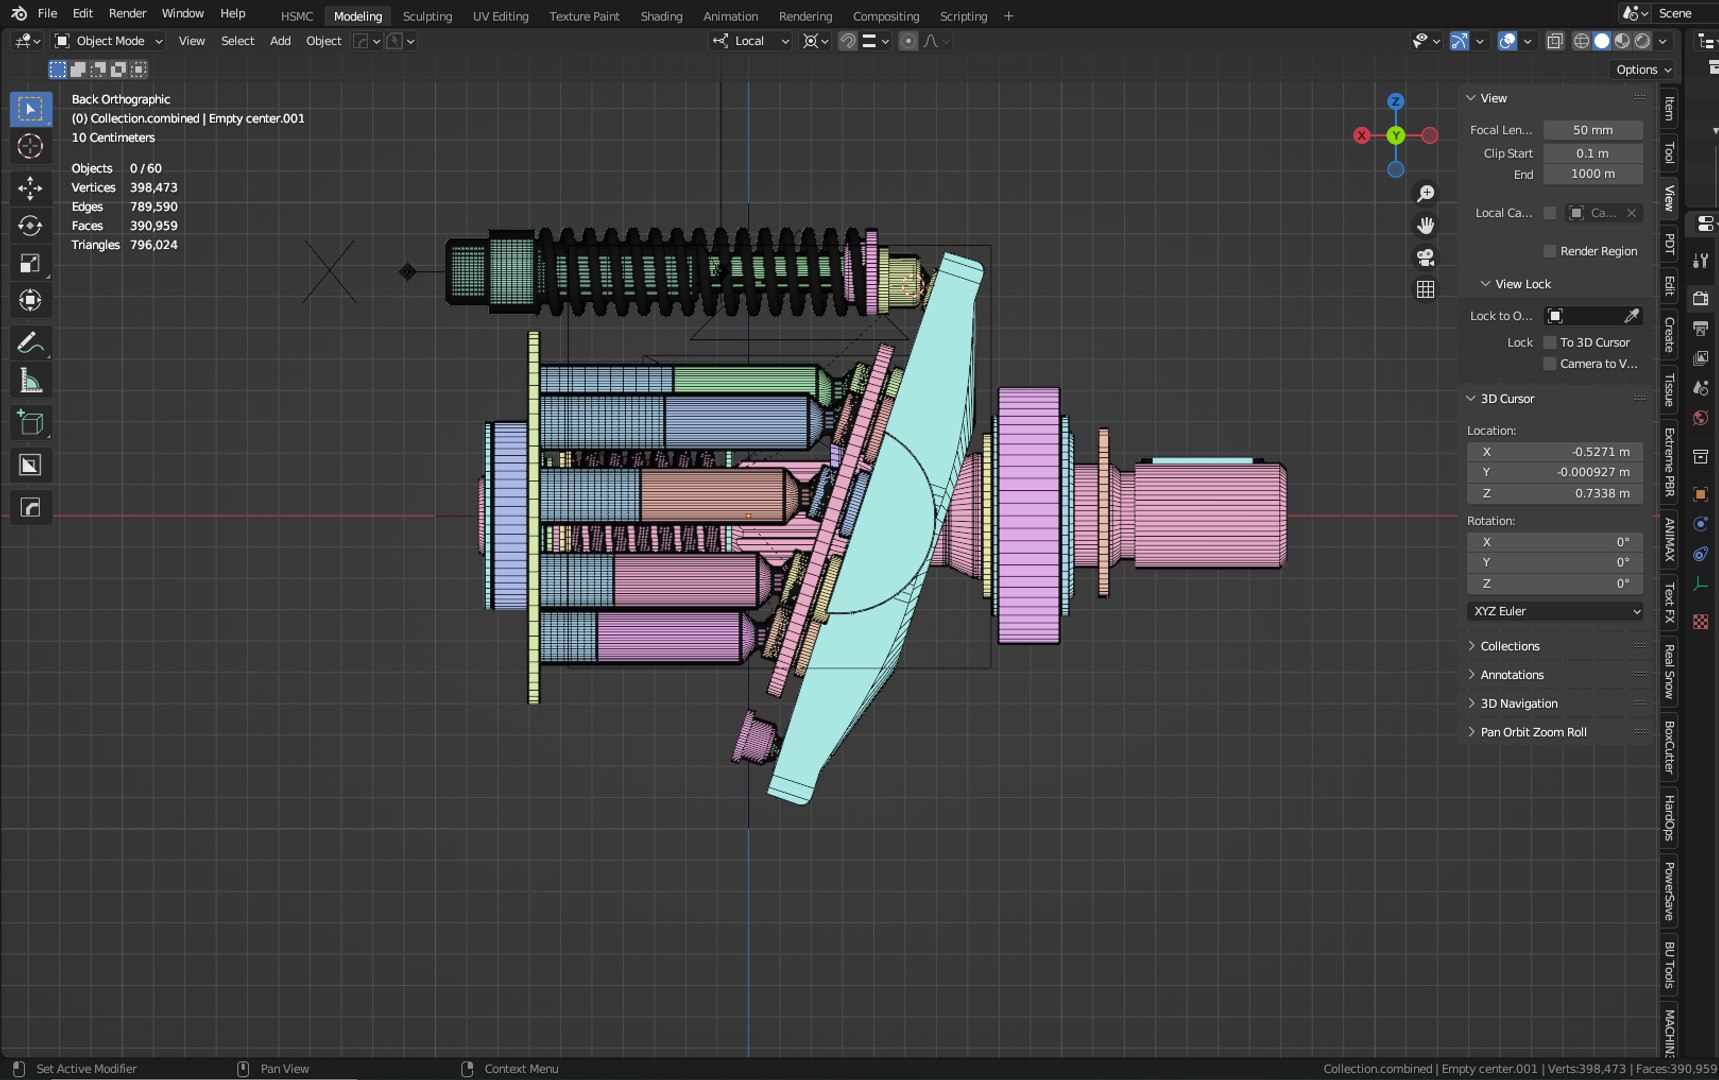Activate the Transform tool

pos(30,300)
